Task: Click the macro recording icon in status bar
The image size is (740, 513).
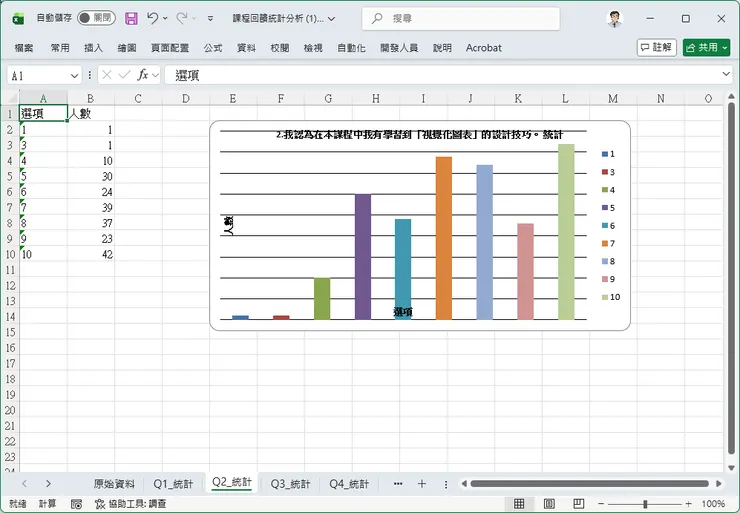Action: (x=76, y=504)
